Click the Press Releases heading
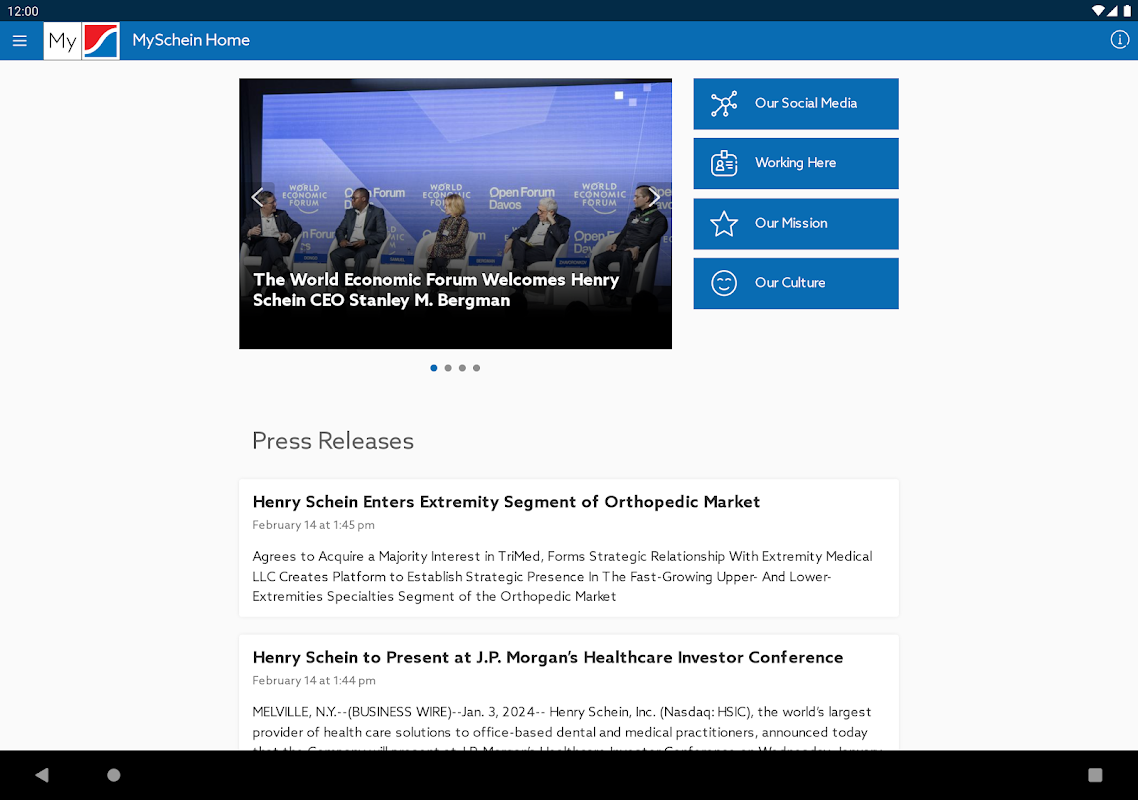The width and height of the screenshot is (1138, 800). (333, 441)
